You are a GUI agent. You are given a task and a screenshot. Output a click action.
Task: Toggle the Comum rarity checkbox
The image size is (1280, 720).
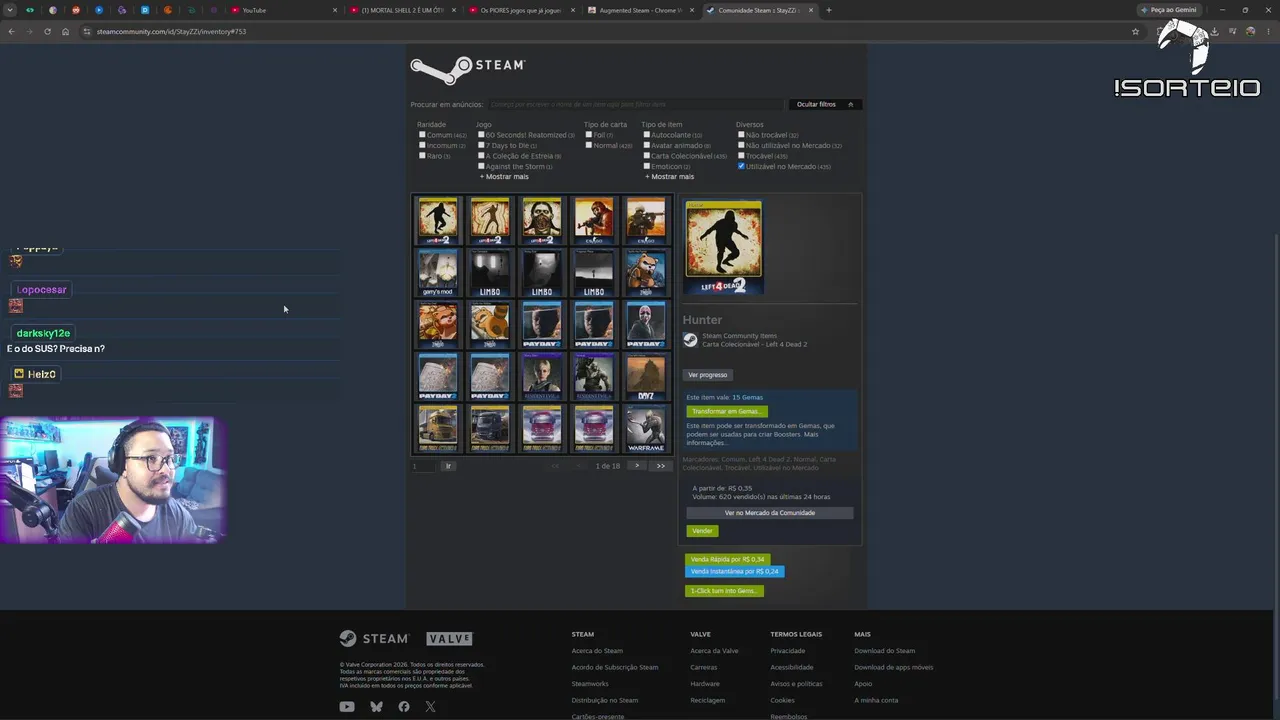(422, 134)
